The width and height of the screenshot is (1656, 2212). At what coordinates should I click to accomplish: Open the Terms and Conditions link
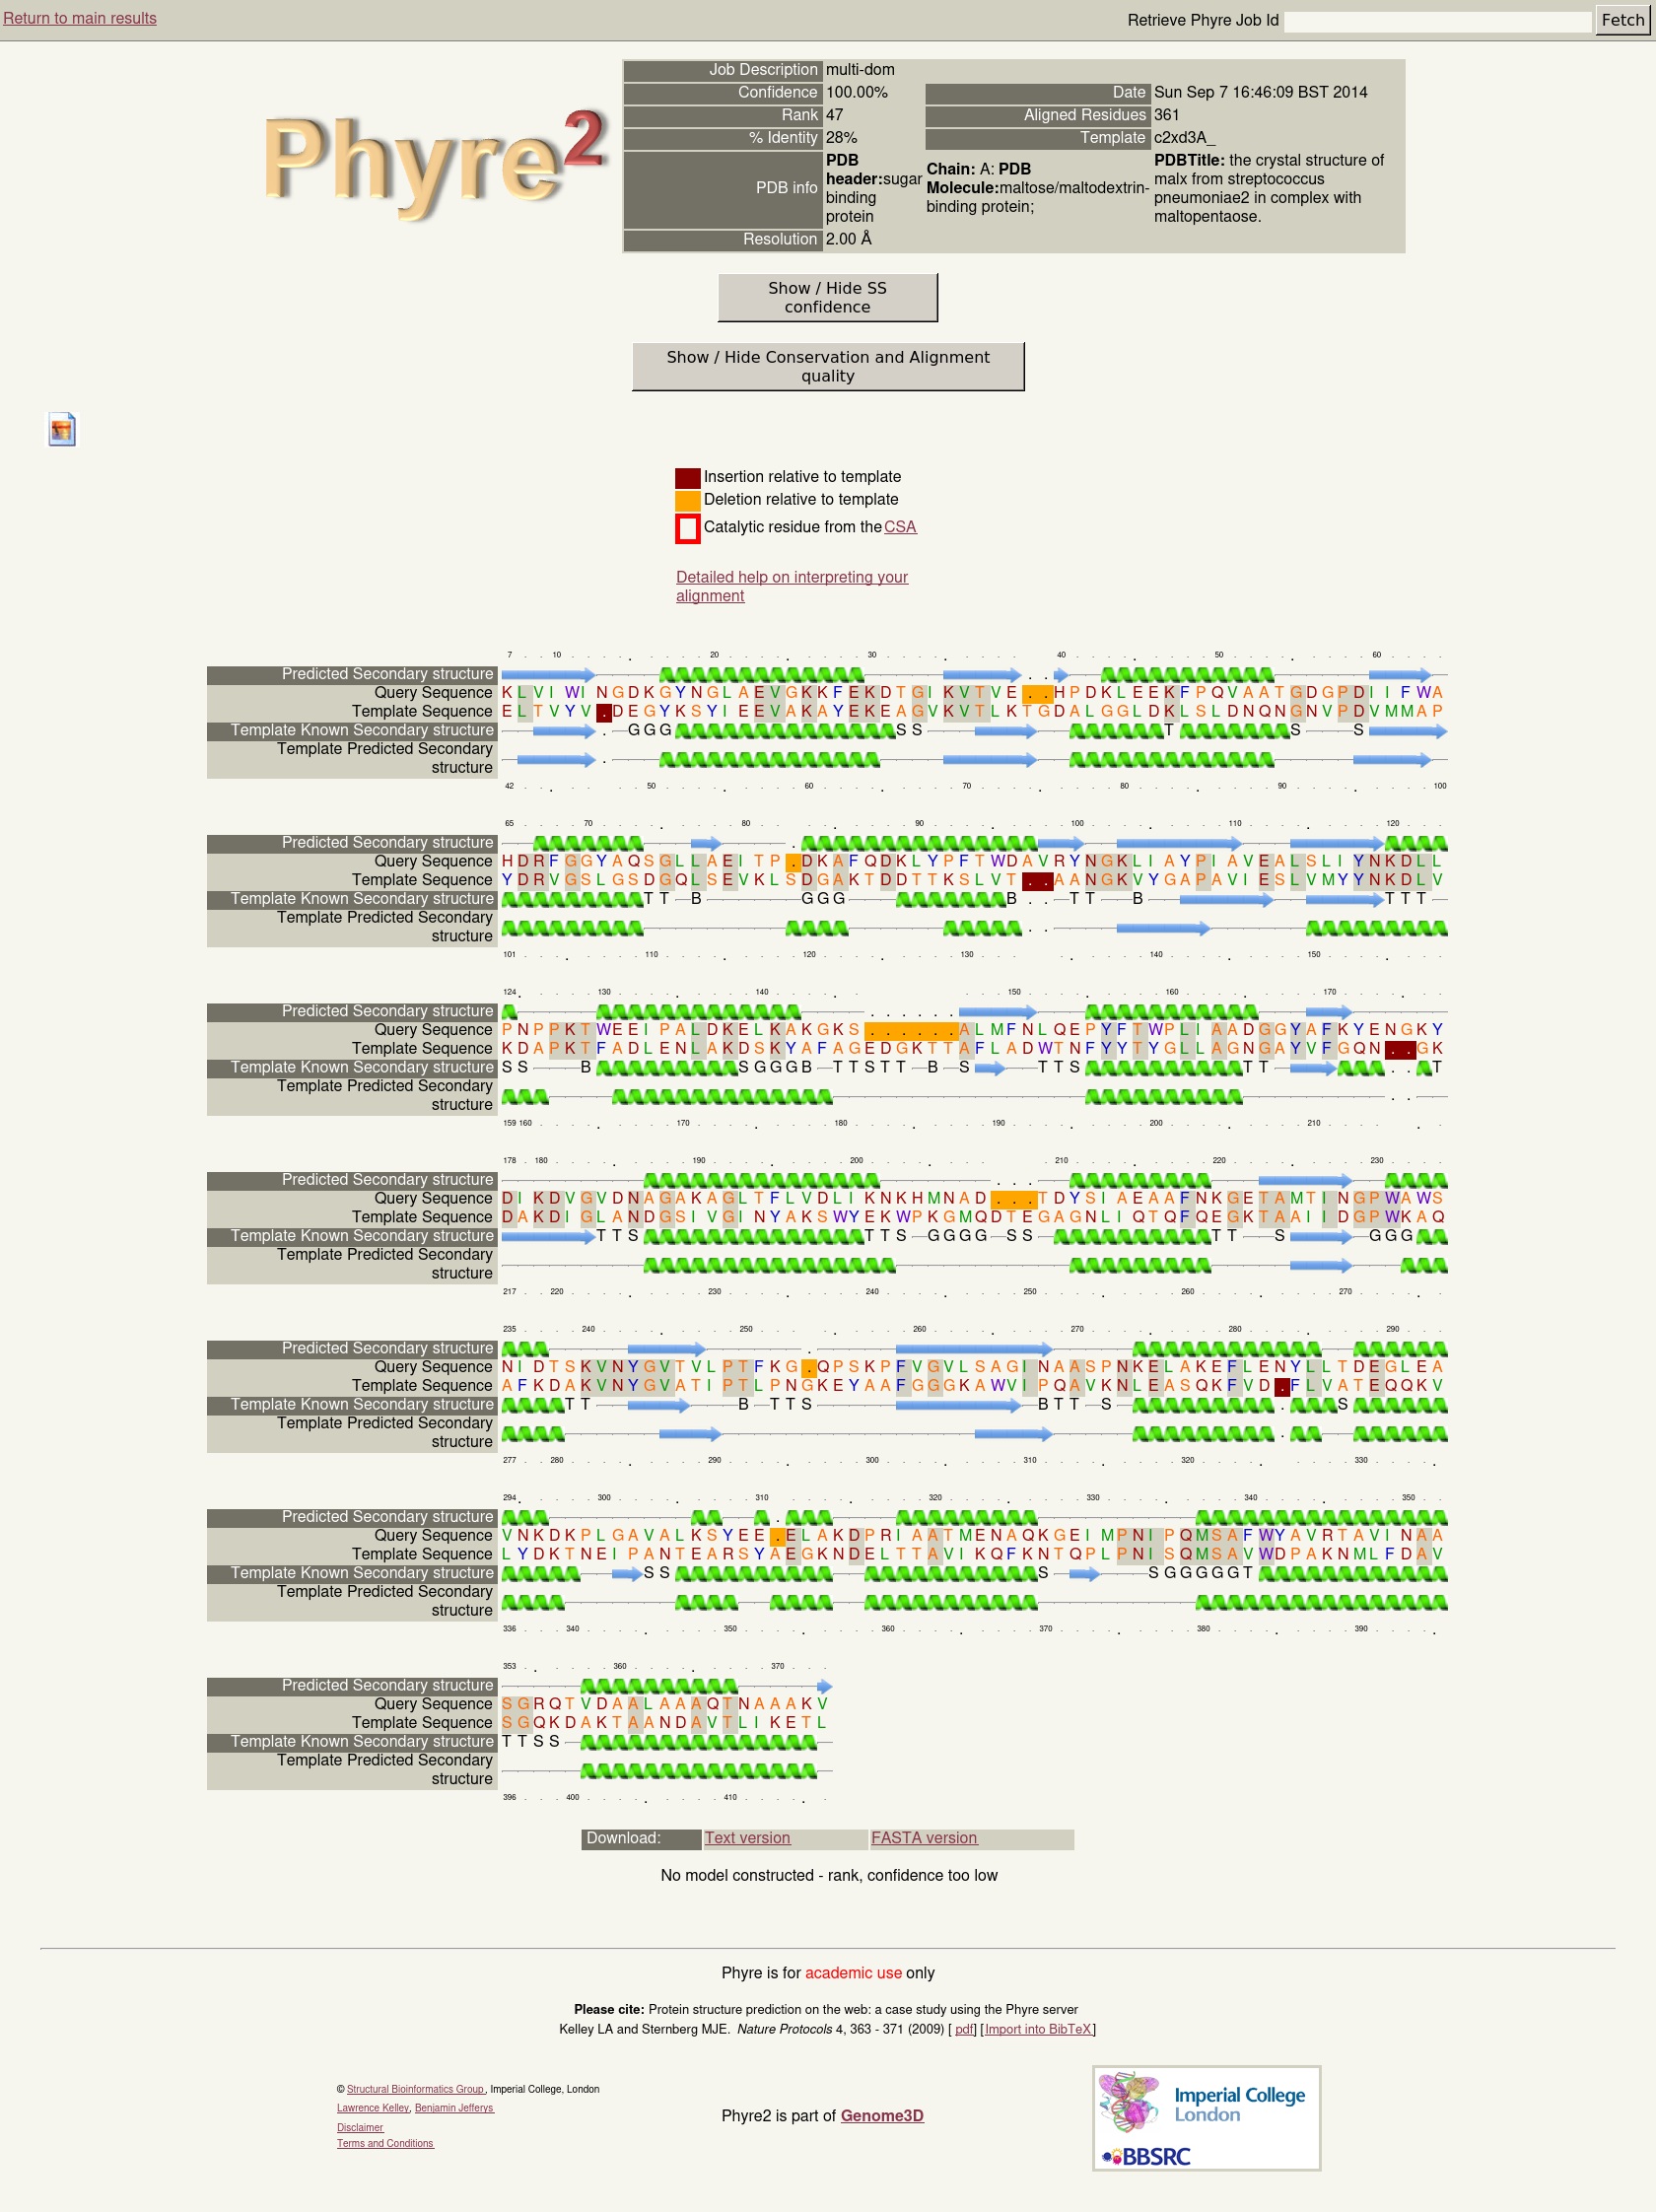click(385, 2143)
